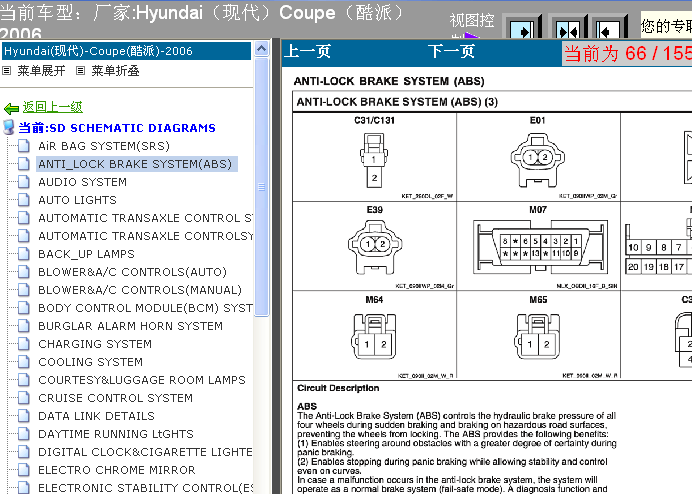Viewport: 692px width, 494px height.
Task: Click page icon beside ELECTRO CHROME MIRROR
Action: (x=24, y=470)
